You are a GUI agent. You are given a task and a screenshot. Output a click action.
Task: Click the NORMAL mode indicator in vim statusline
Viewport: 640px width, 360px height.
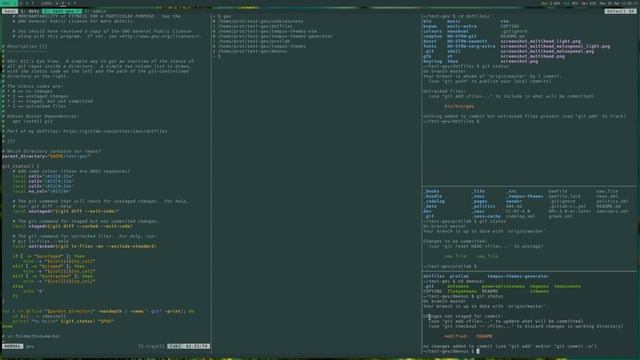click(12, 346)
